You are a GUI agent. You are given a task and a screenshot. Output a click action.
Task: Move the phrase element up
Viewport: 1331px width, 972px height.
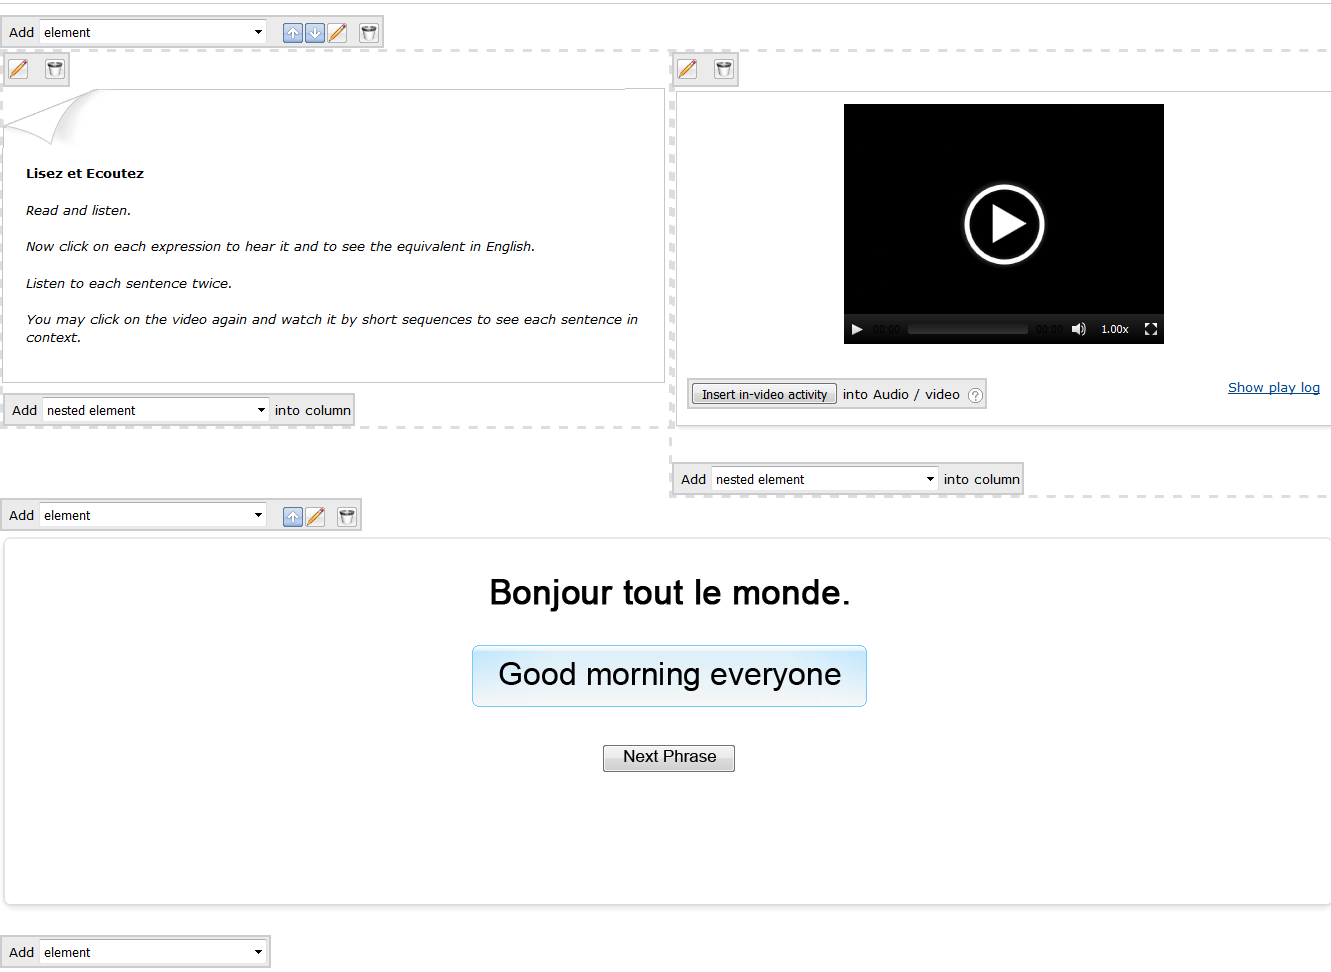[x=293, y=517]
